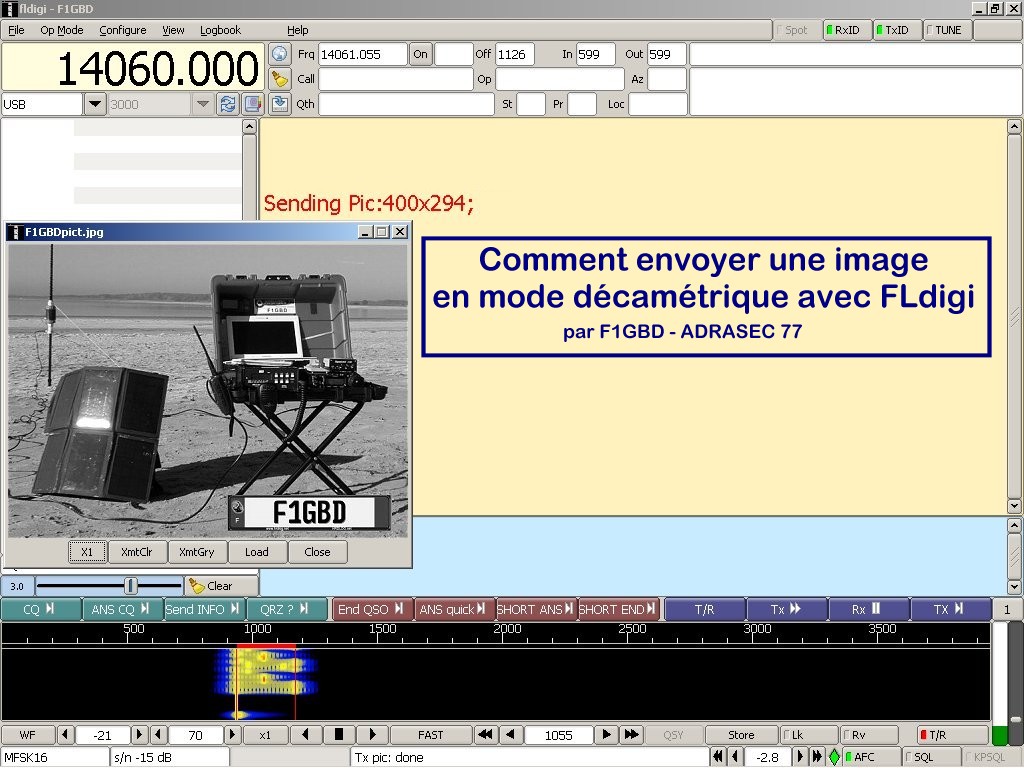Screen dimensions: 1024x768
Task: Increase waterfall upper level -21
Action: pyautogui.click(x=139, y=735)
